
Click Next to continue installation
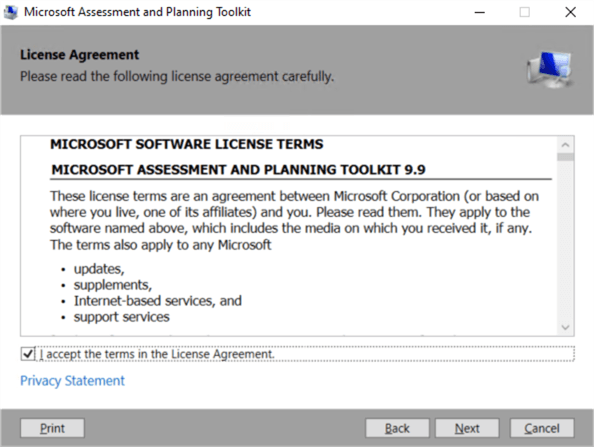(467, 428)
